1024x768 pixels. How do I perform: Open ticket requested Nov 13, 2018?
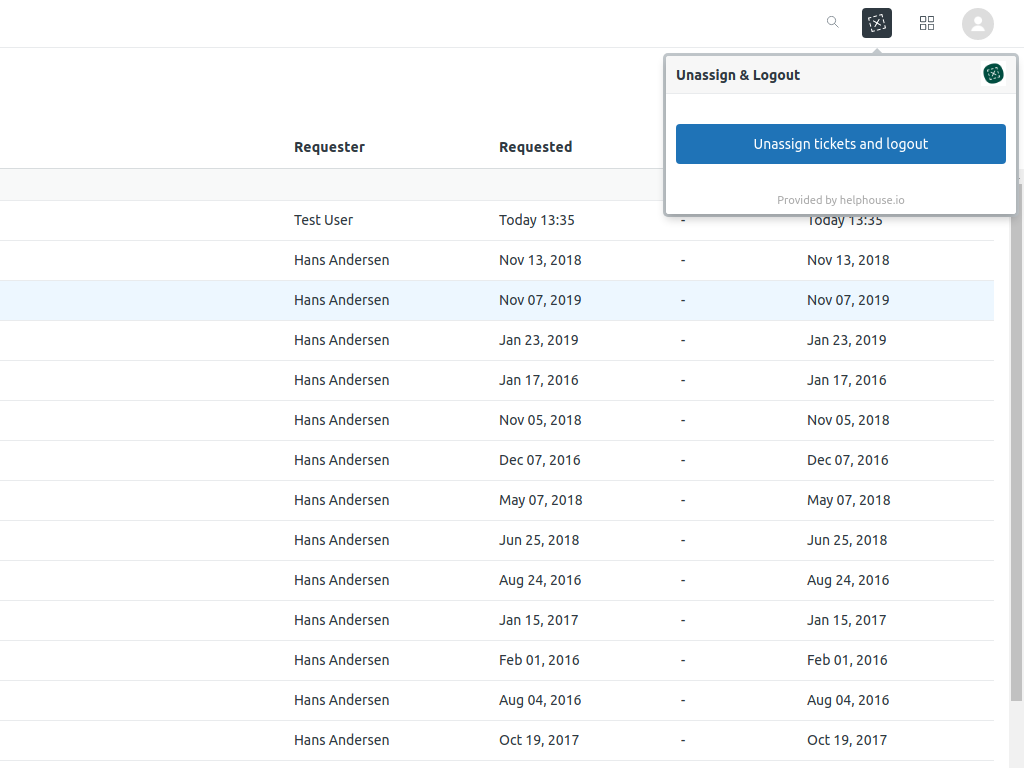click(x=540, y=260)
